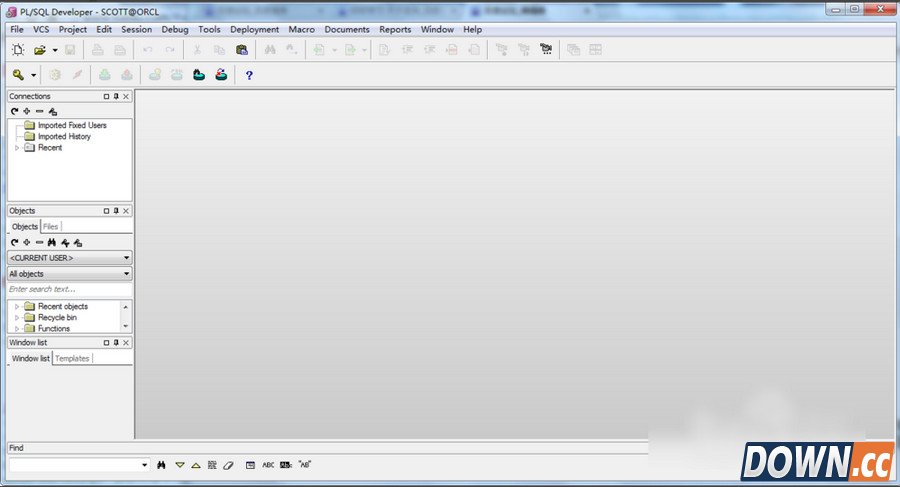Click the Enter search text field

69,289
